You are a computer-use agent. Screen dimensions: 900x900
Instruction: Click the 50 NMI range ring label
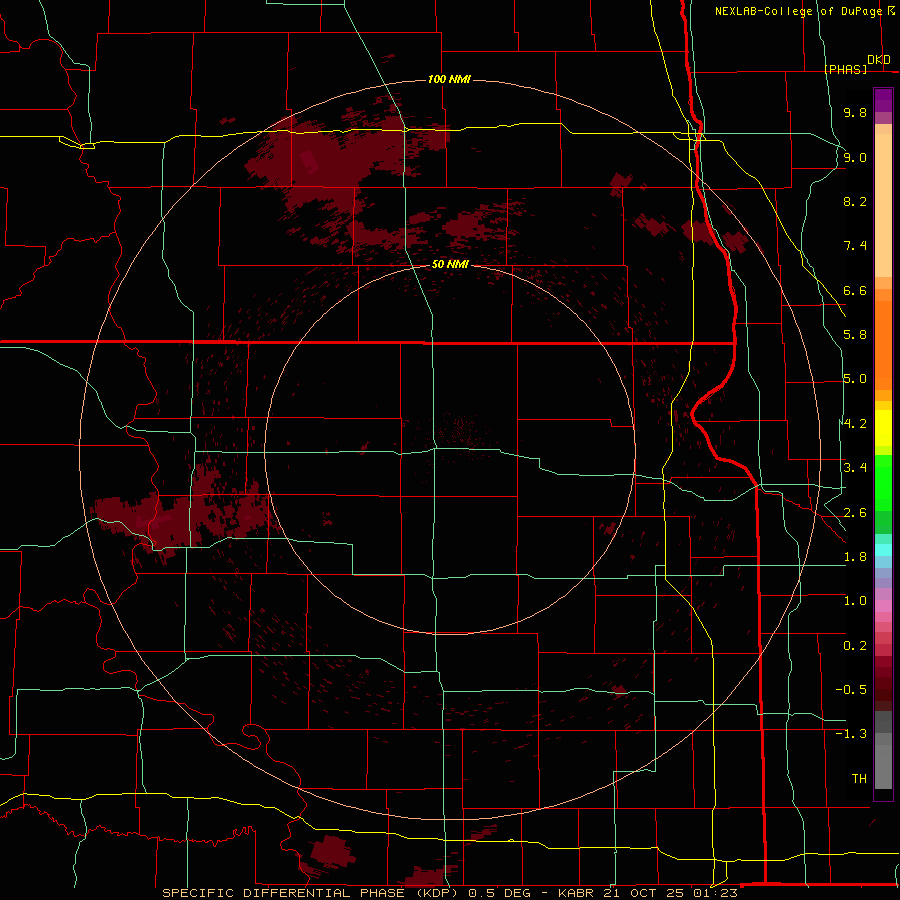(450, 264)
